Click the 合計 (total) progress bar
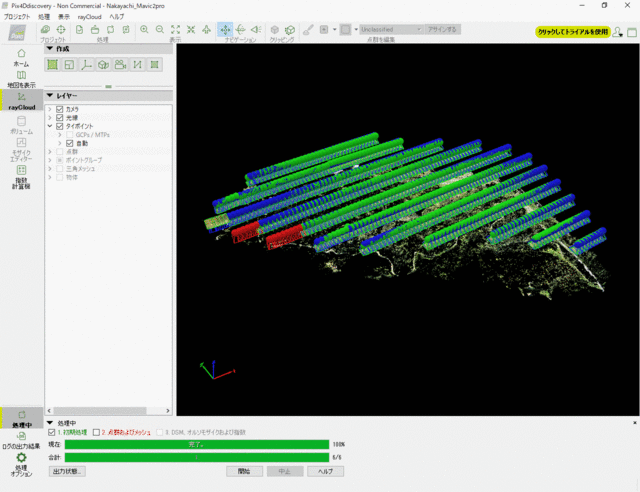The height and width of the screenshot is (492, 640). tap(197, 457)
